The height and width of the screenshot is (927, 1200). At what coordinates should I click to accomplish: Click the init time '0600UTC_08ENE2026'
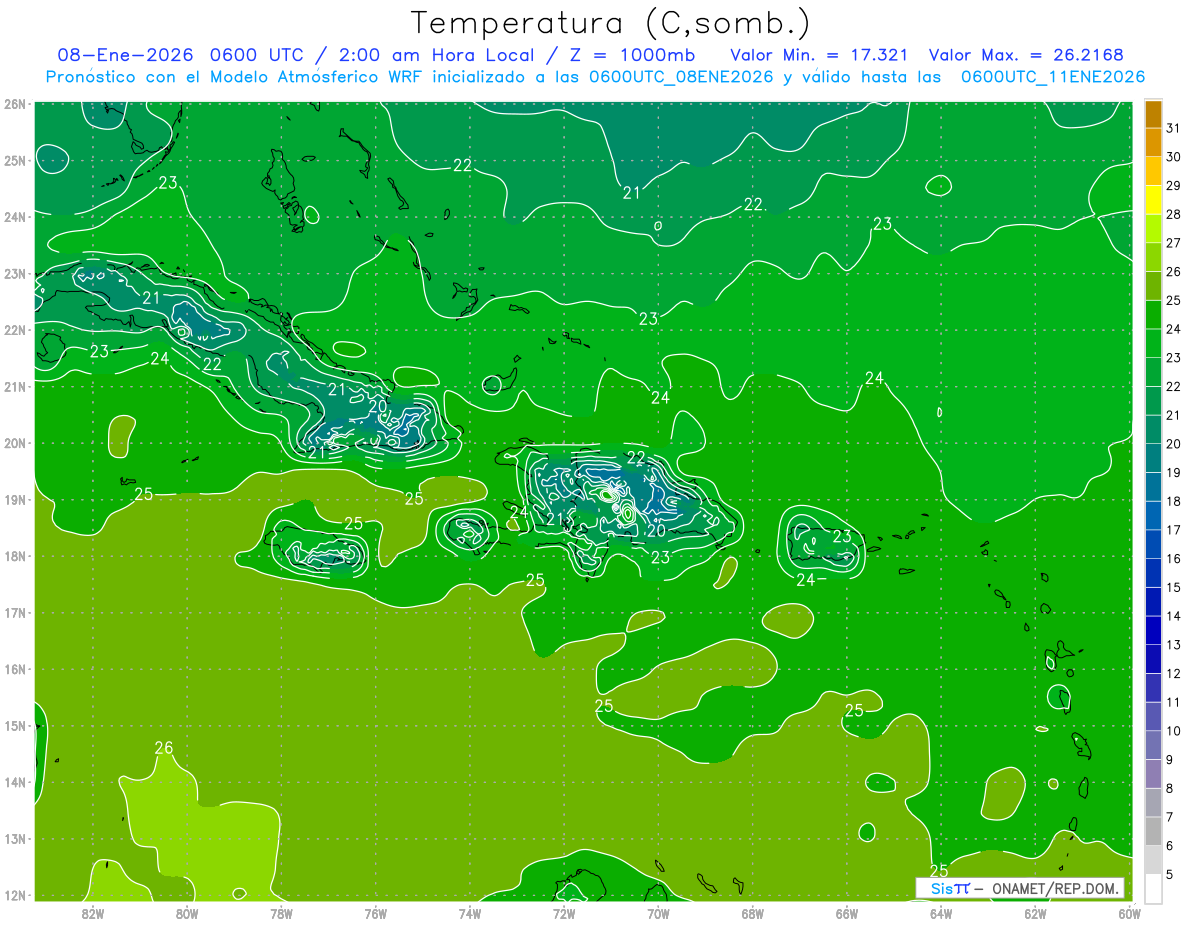click(x=681, y=77)
